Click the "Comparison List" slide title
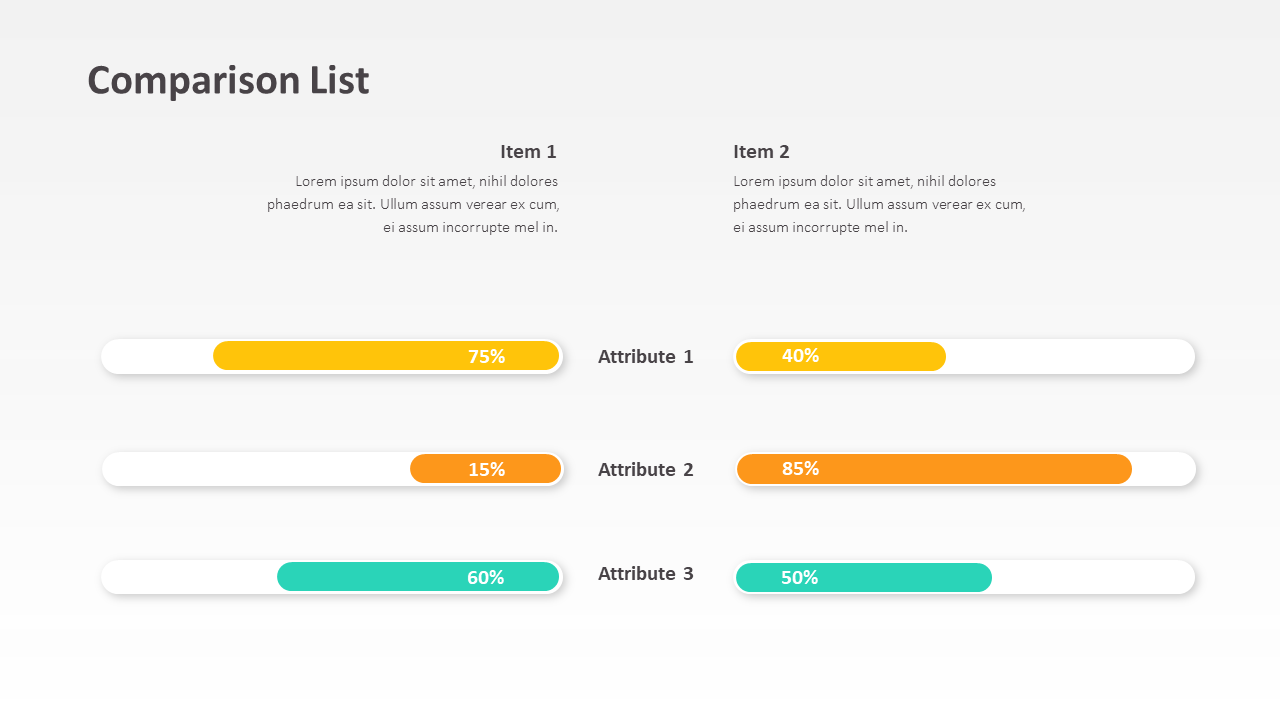Viewport: 1280px width, 720px height. pyautogui.click(x=228, y=81)
